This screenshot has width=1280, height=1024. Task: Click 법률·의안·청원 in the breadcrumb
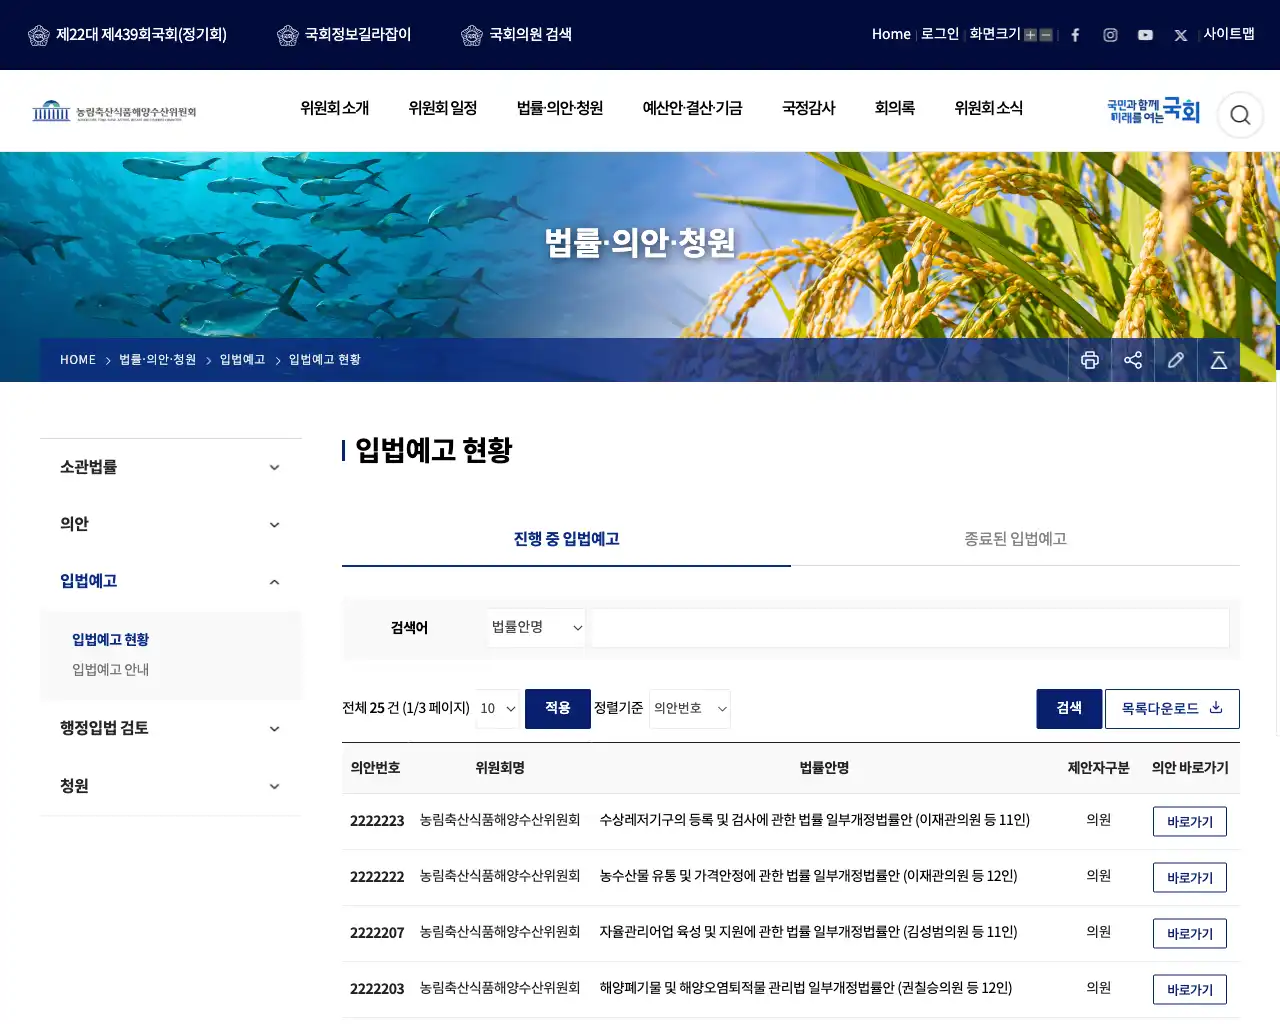[157, 360]
